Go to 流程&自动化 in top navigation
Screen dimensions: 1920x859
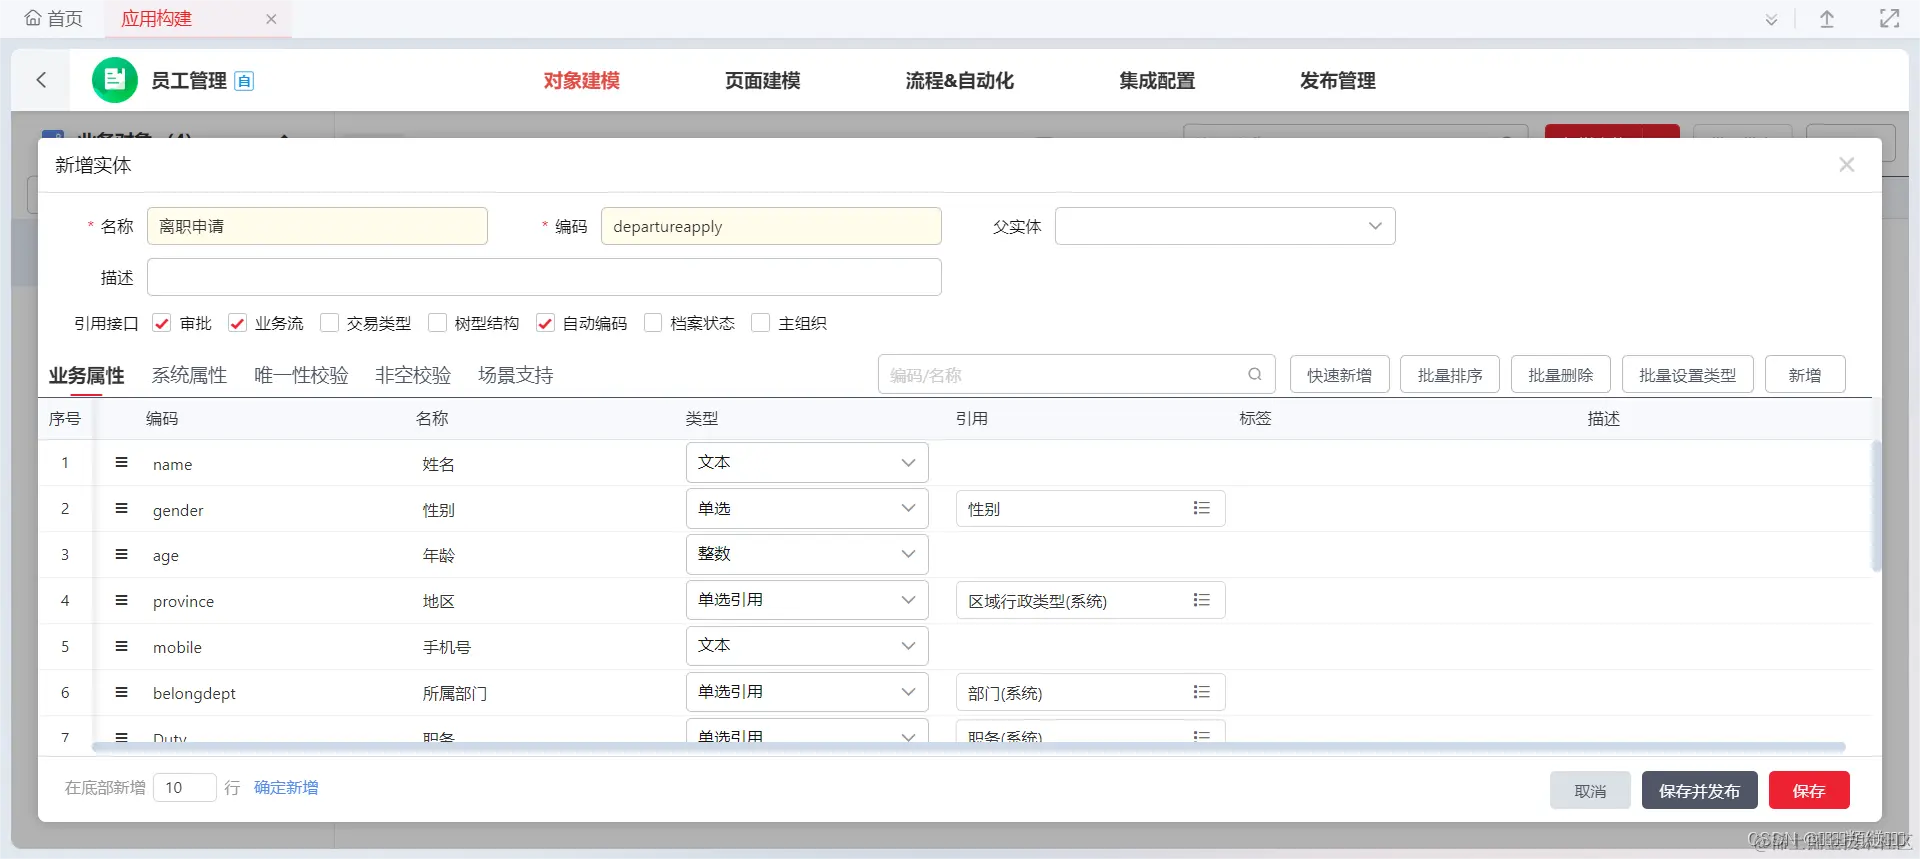[x=960, y=81]
